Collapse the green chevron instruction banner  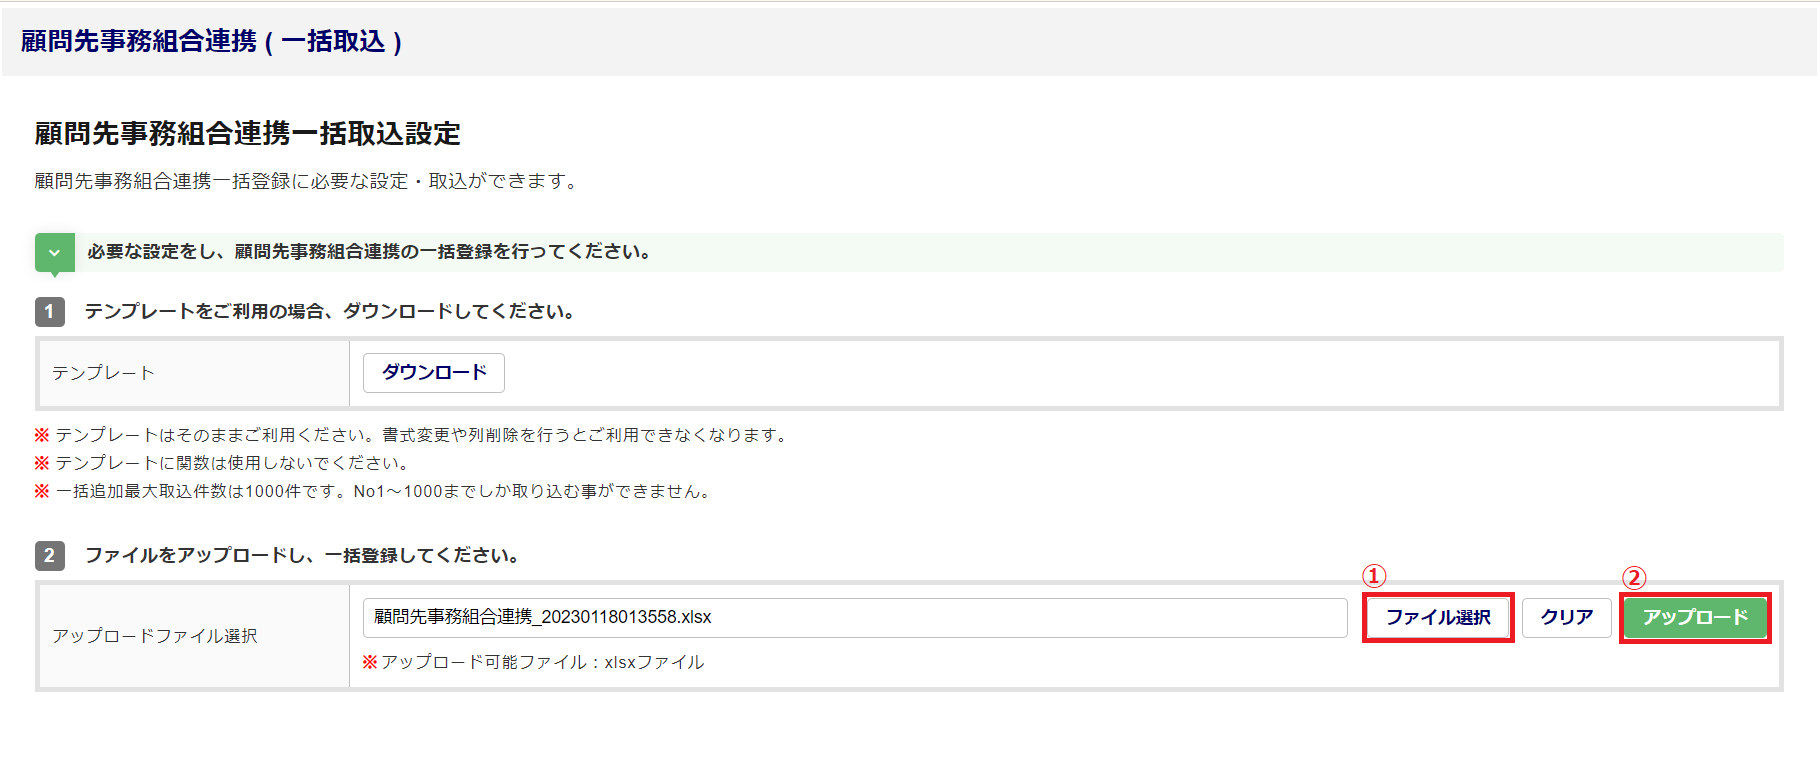(54, 253)
